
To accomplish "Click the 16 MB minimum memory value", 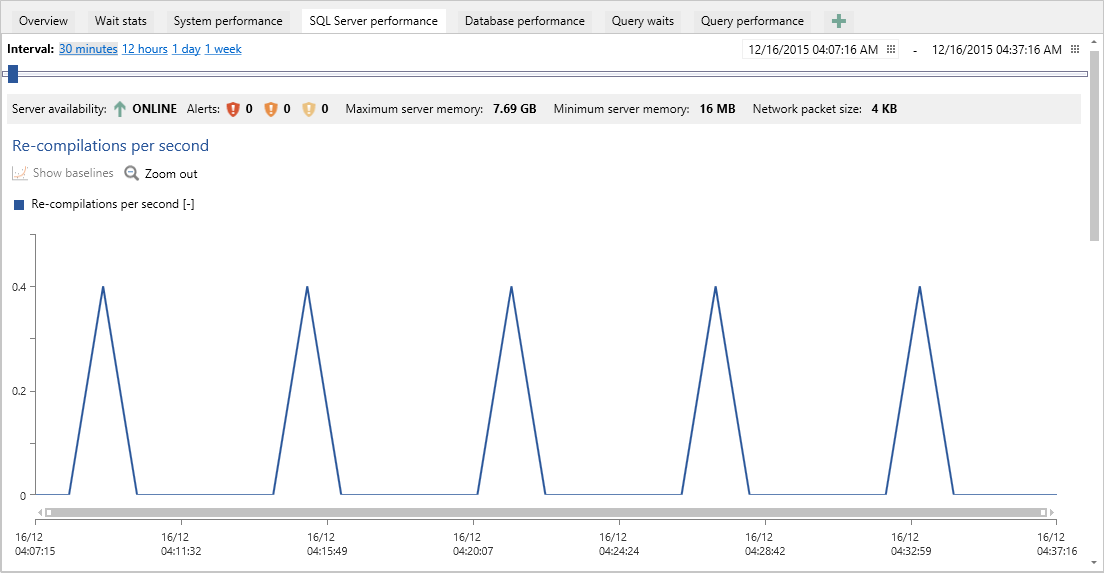I will click(717, 109).
